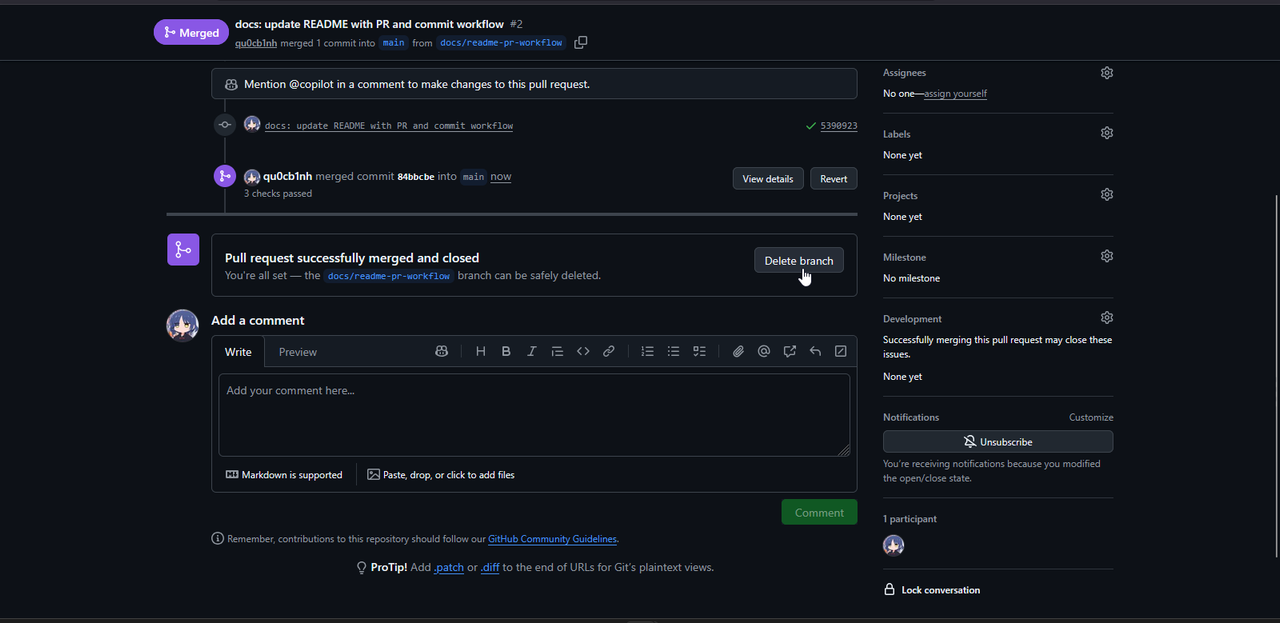This screenshot has width=1280, height=623.
Task: Switch to the Preview tab
Action: pos(298,352)
